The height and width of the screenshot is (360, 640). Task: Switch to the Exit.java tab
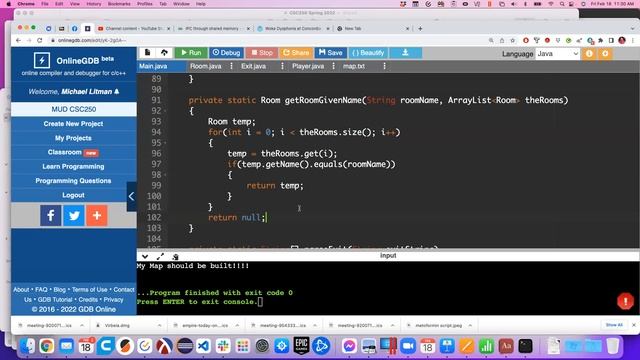(253, 66)
